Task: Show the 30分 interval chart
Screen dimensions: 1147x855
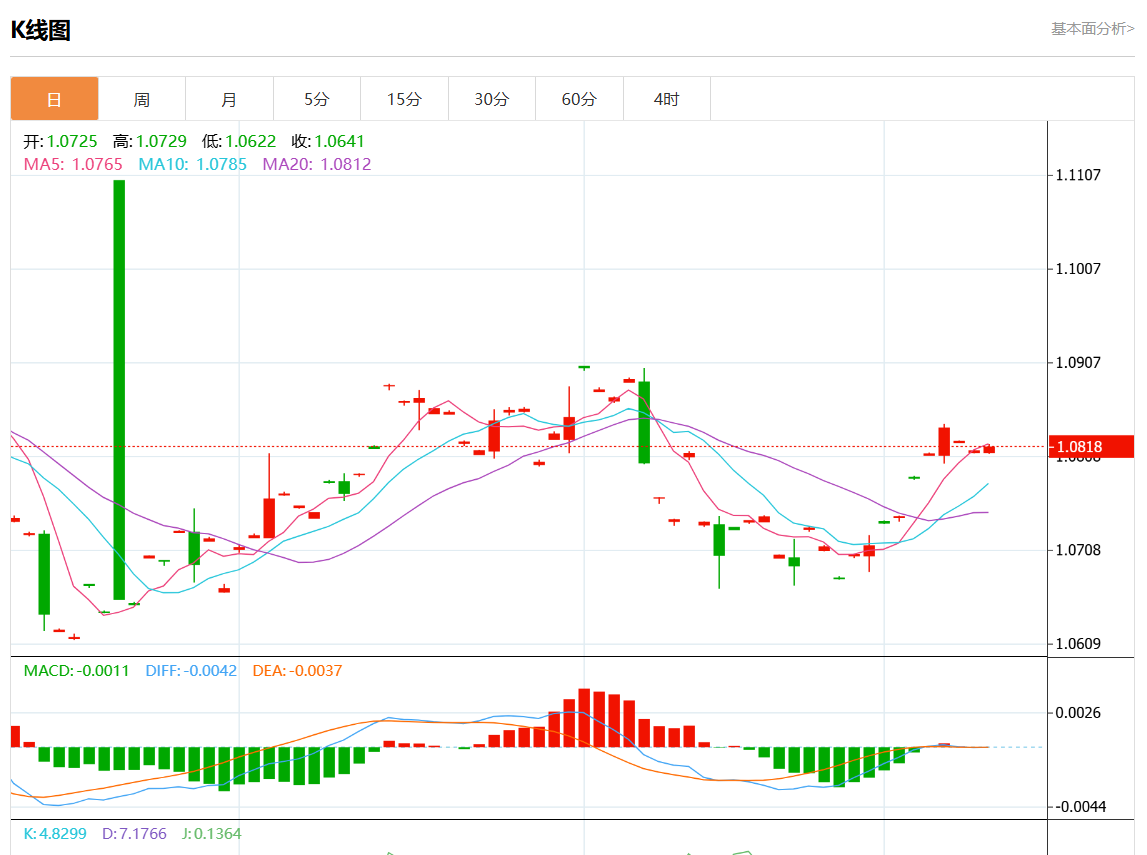Action: (491, 99)
